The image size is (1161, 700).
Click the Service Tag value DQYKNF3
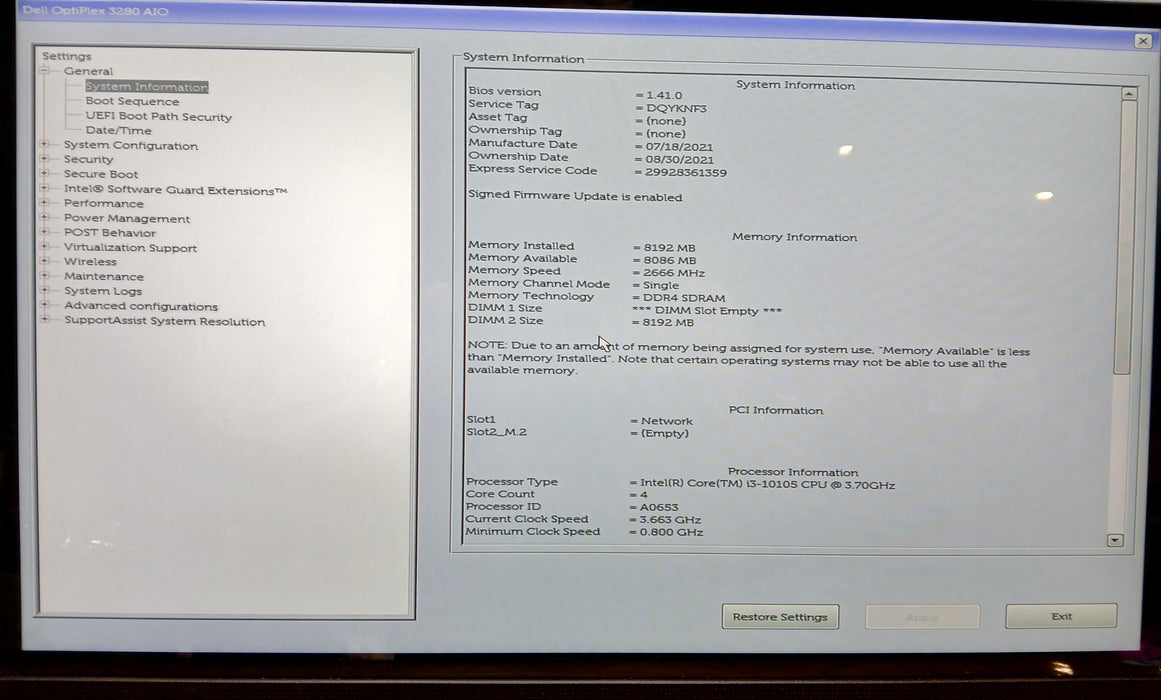click(676, 108)
